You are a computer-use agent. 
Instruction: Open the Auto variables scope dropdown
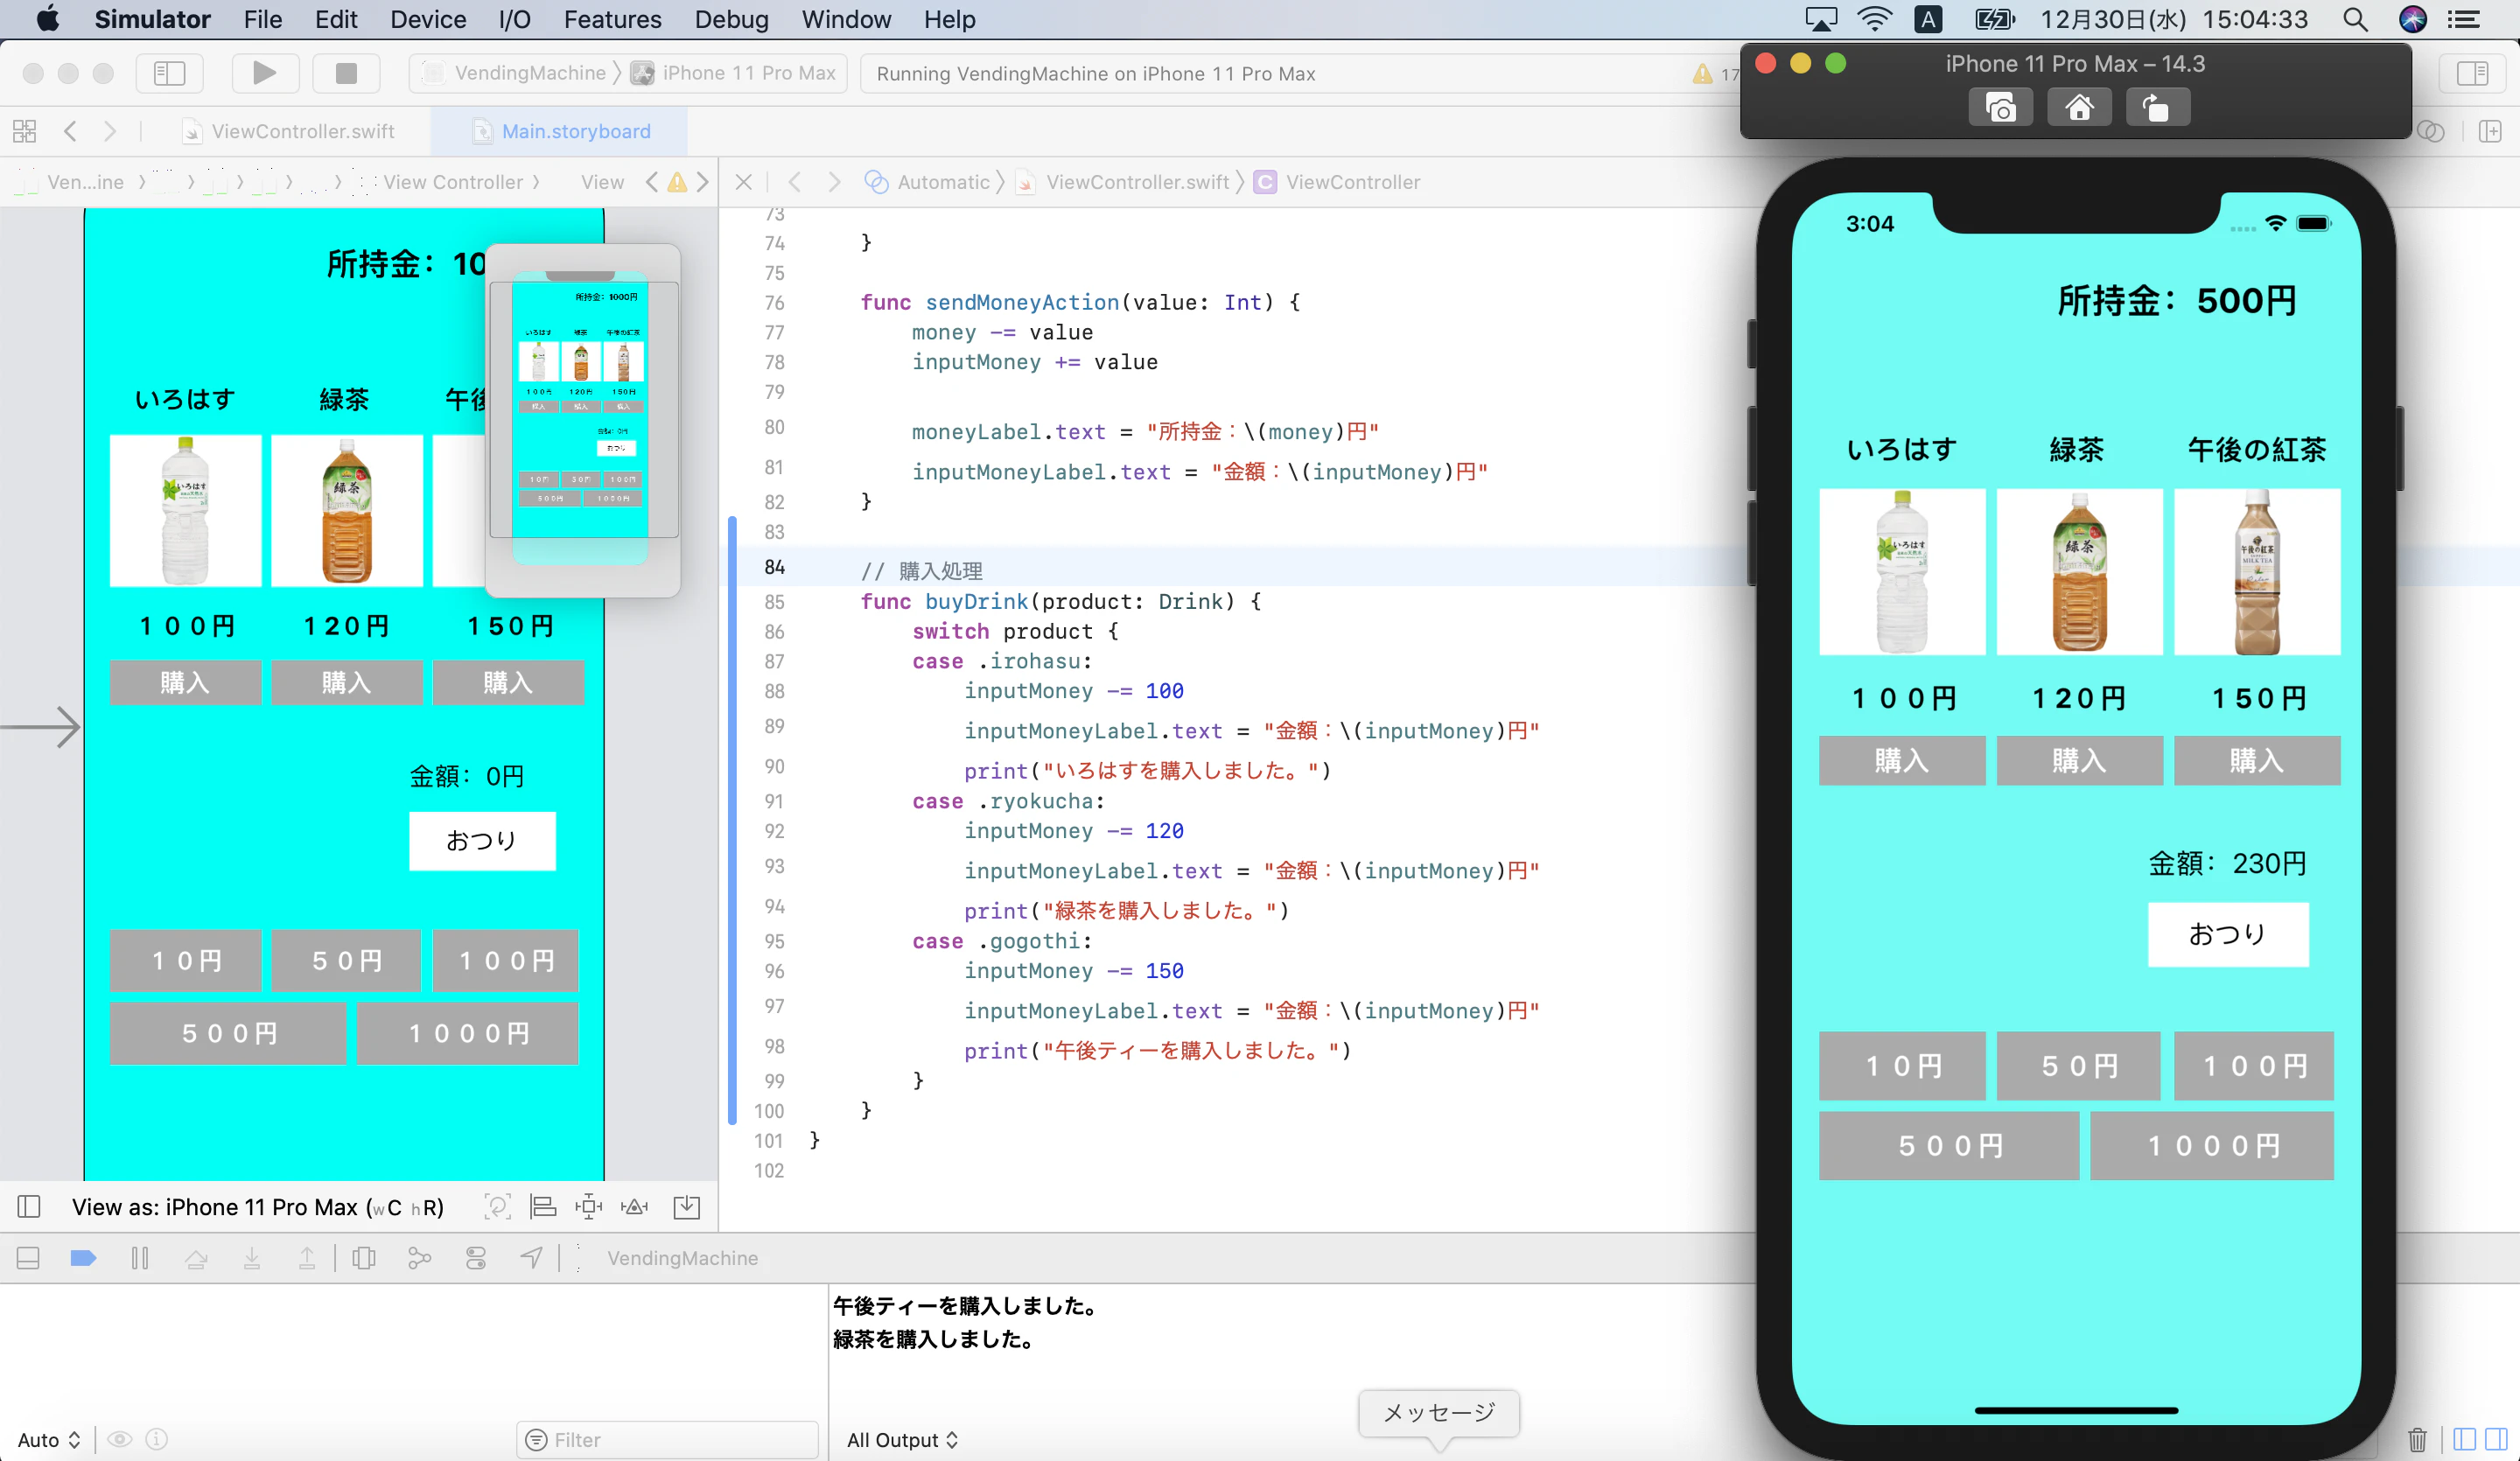tap(49, 1439)
